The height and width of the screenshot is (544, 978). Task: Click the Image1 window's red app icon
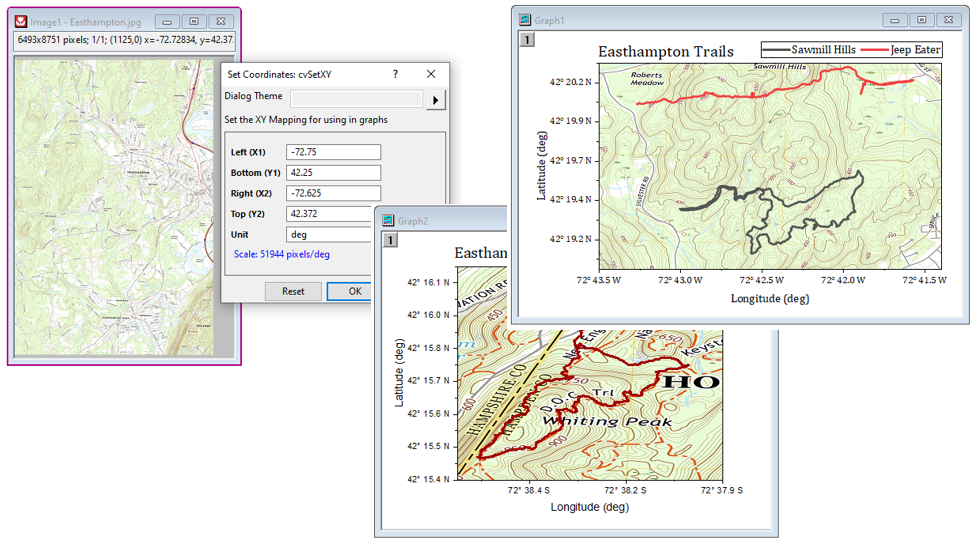coord(21,21)
